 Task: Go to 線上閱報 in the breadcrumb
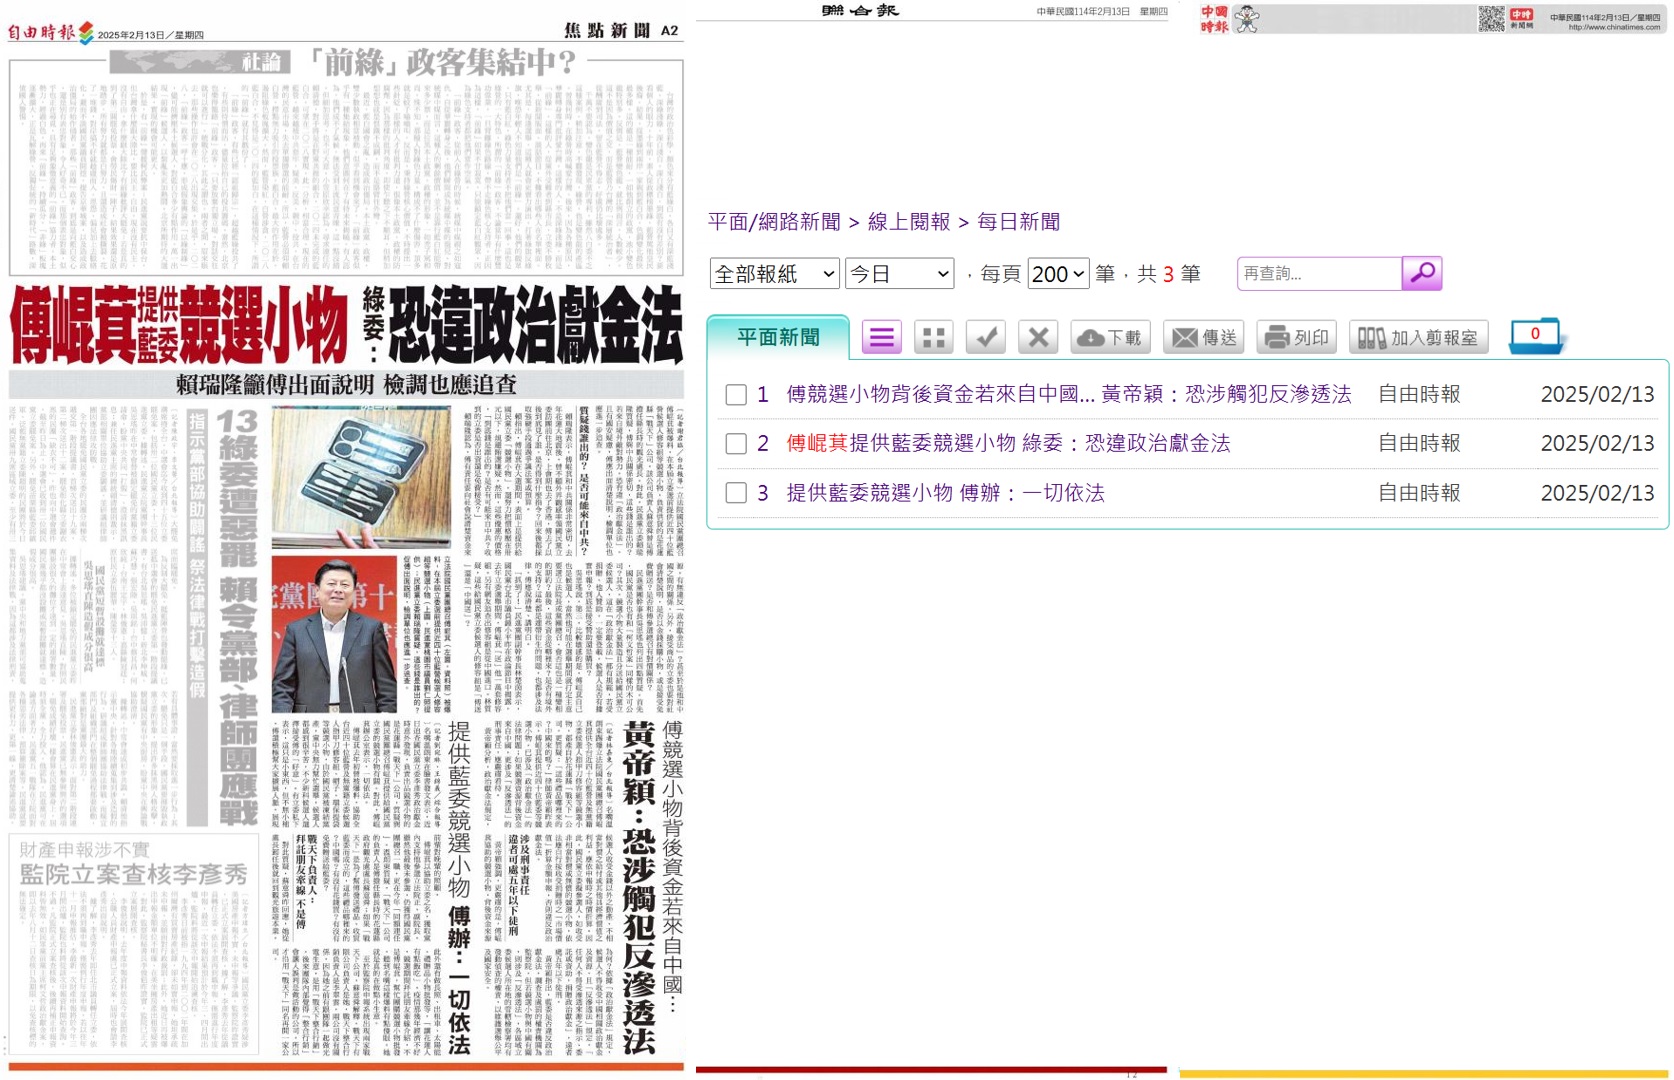(x=909, y=222)
